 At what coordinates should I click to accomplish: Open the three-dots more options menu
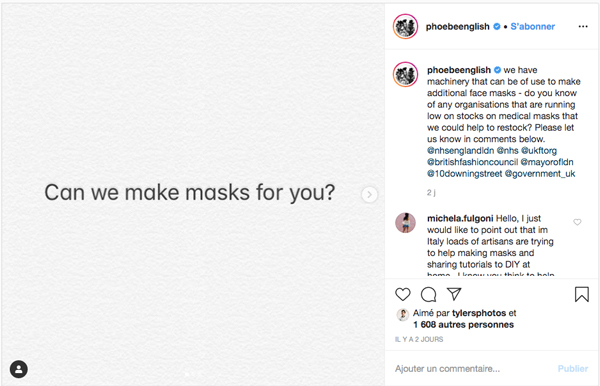point(583,26)
